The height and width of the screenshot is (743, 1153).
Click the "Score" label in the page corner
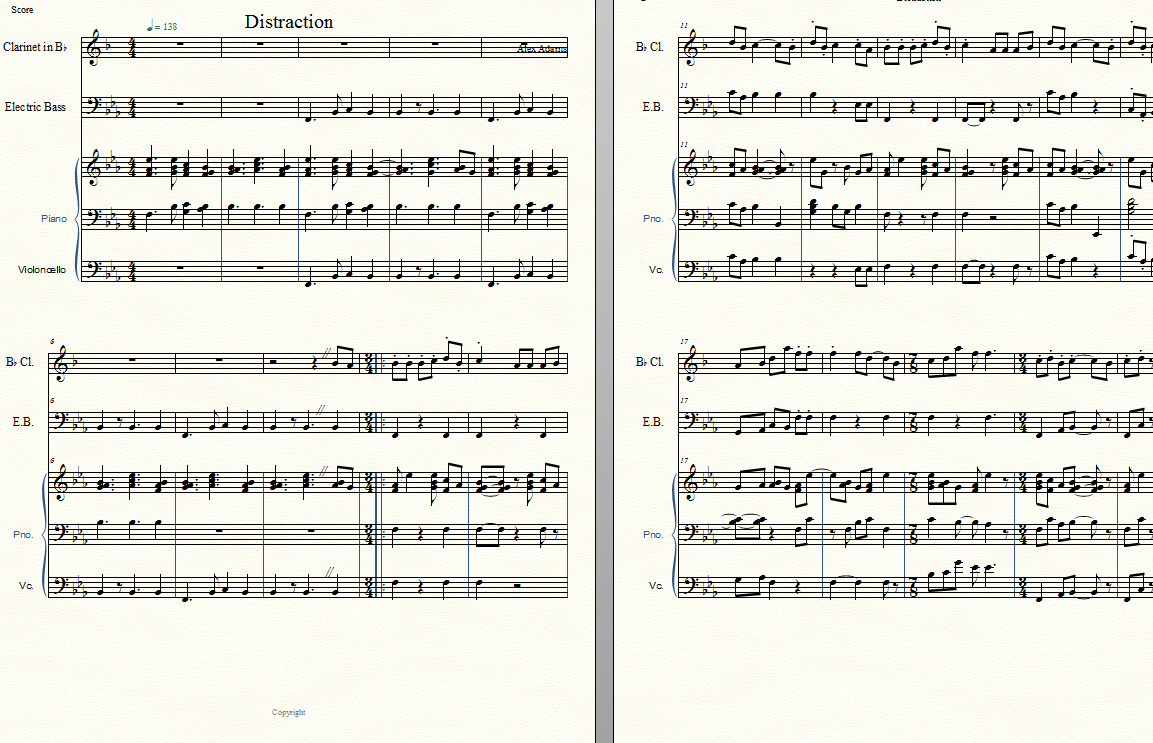(x=22, y=10)
